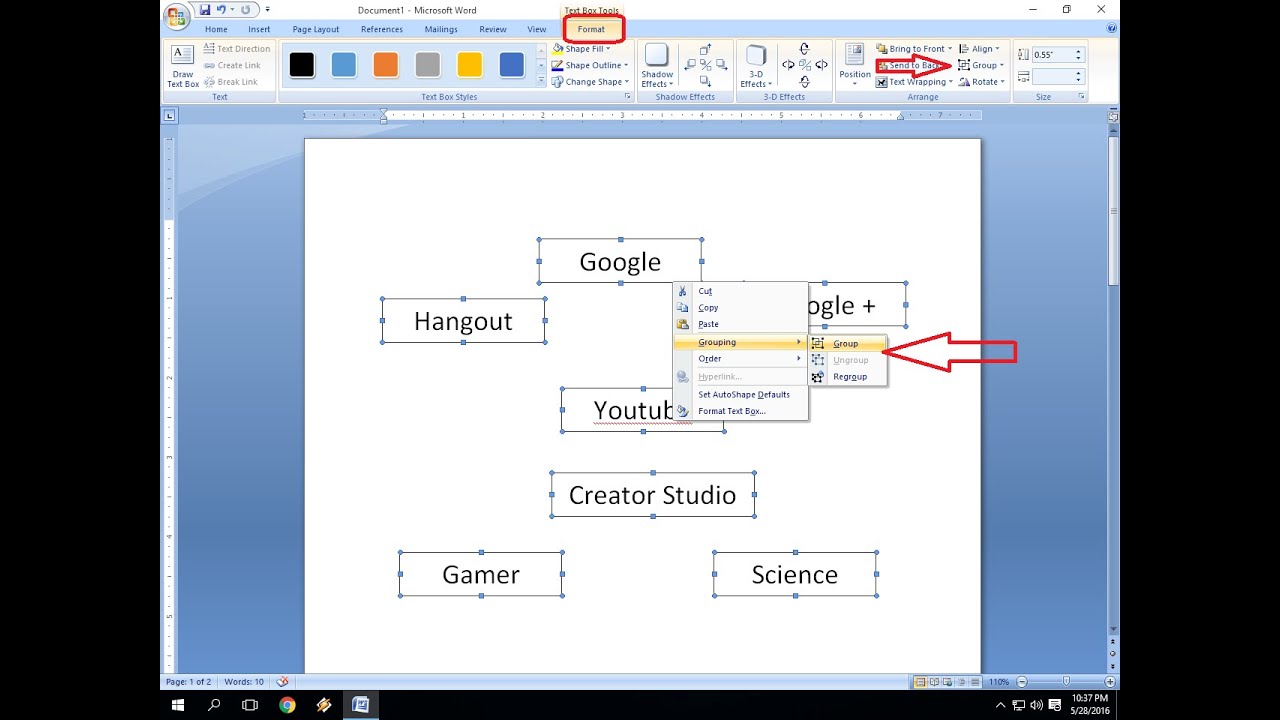Apply the black text box style
1280x720 pixels.
pos(302,65)
